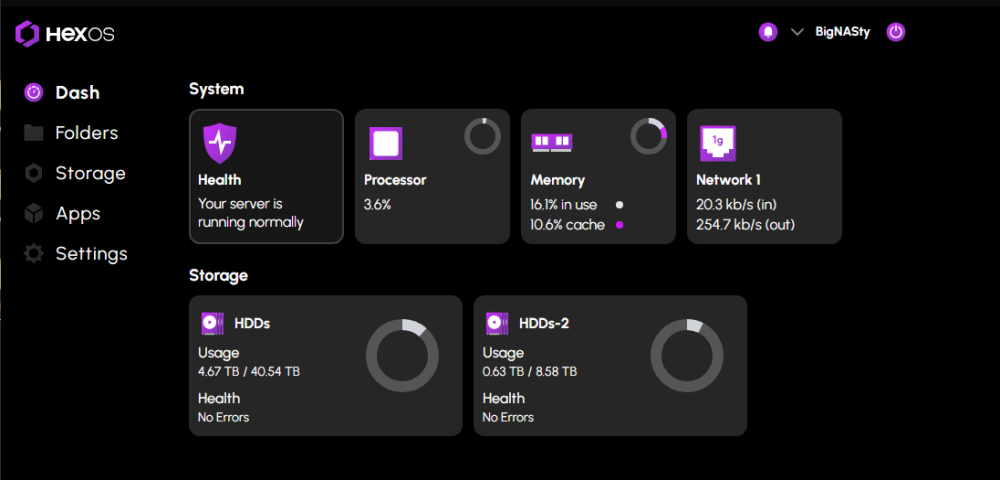The image size is (1000, 480).
Task: Click the Health shield icon
Action: pos(219,144)
